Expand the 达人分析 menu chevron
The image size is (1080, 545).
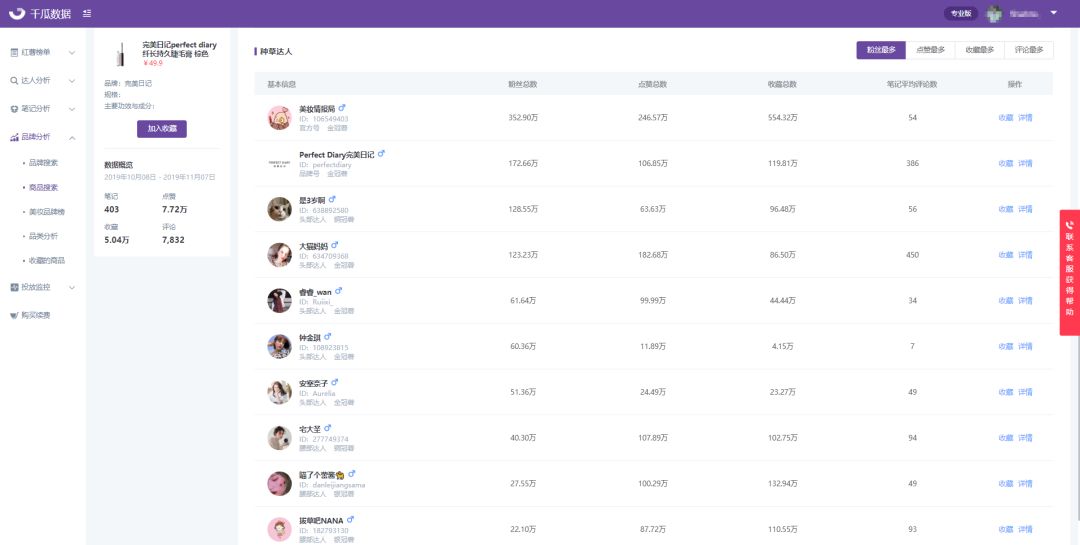(x=72, y=81)
